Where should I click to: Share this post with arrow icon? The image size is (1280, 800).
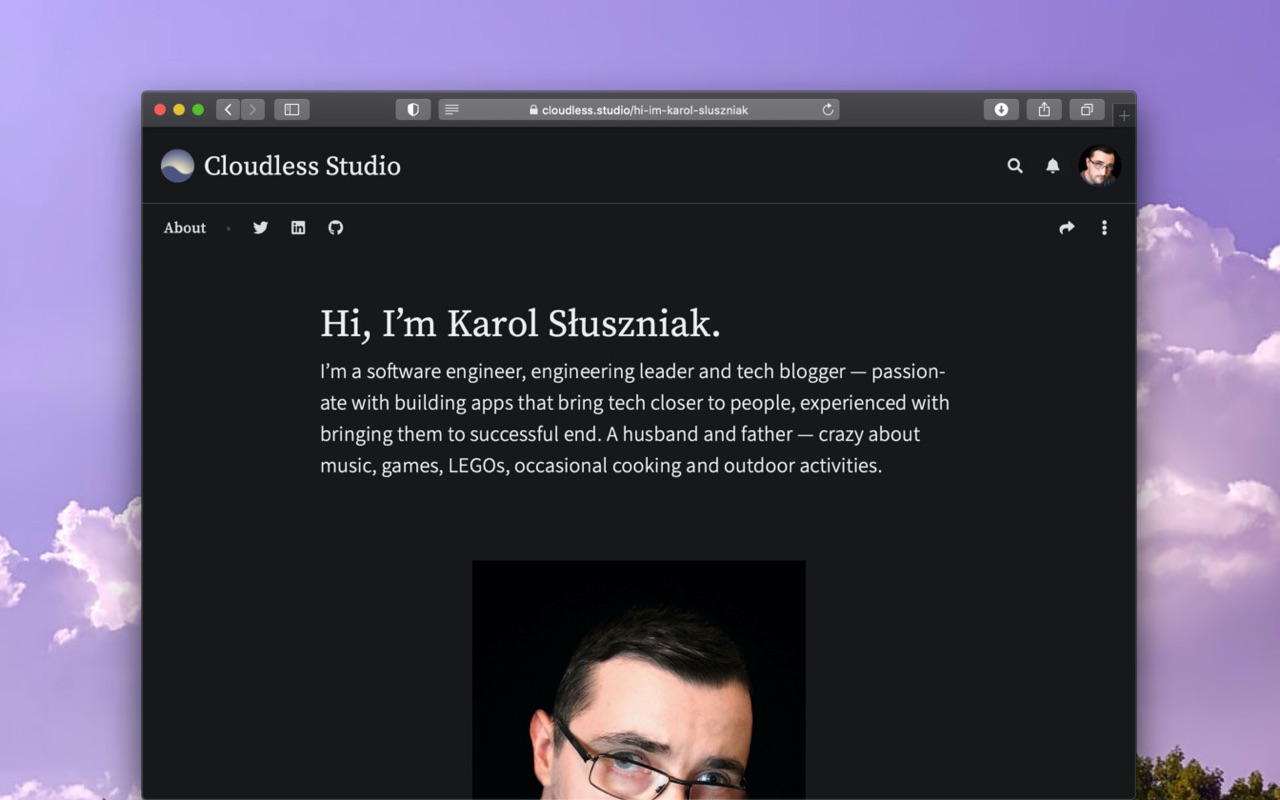1067,228
